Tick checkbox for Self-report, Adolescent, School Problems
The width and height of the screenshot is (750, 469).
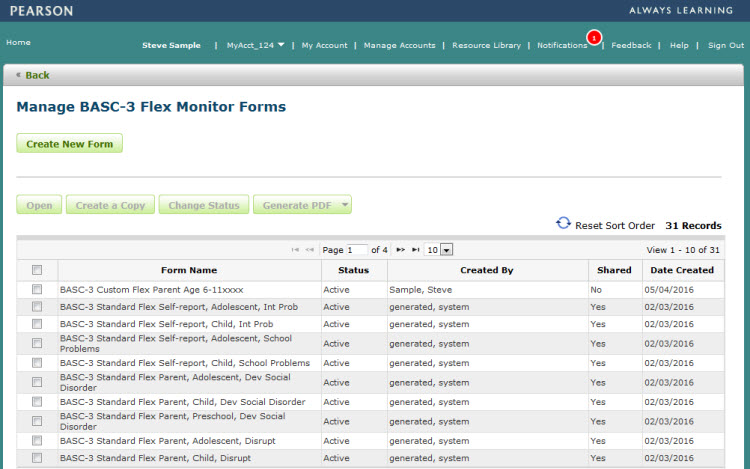(37, 343)
